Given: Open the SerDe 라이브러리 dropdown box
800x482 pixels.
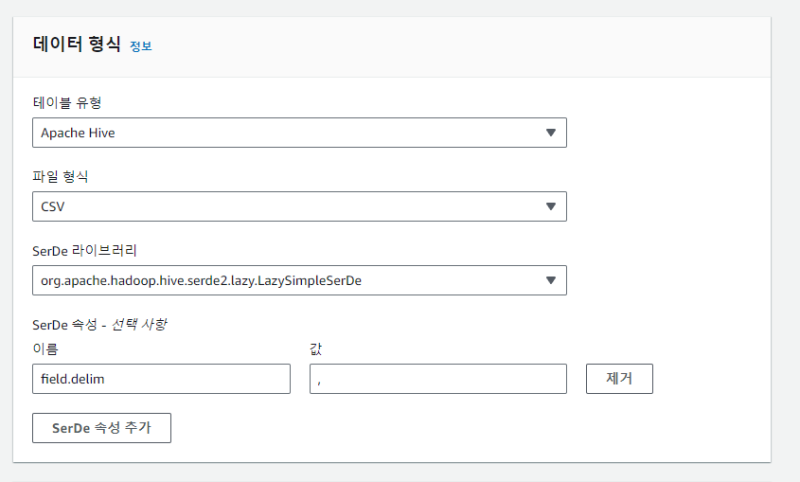Looking at the screenshot, I should [299, 280].
